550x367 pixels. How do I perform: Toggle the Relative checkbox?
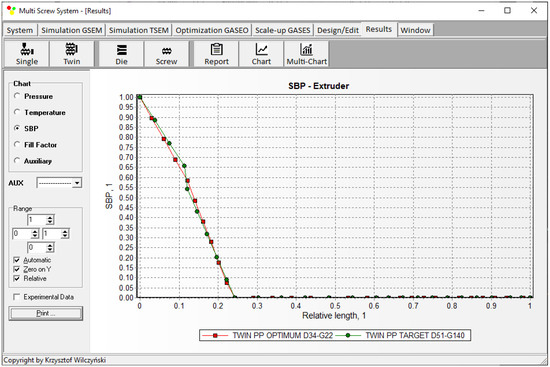(x=16, y=278)
